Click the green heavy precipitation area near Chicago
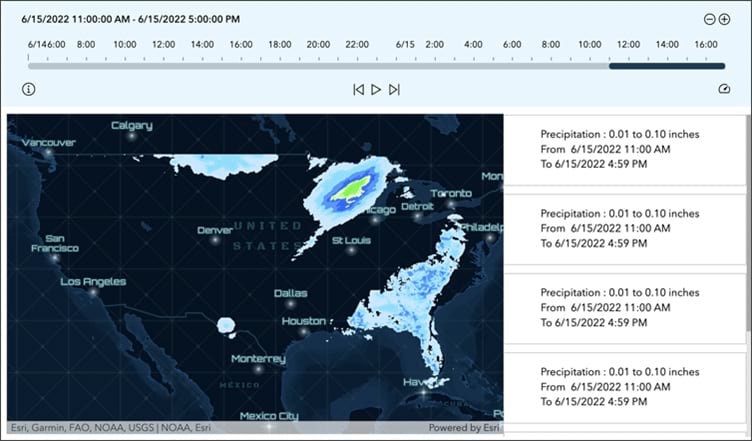The image size is (752, 441). pyautogui.click(x=352, y=190)
